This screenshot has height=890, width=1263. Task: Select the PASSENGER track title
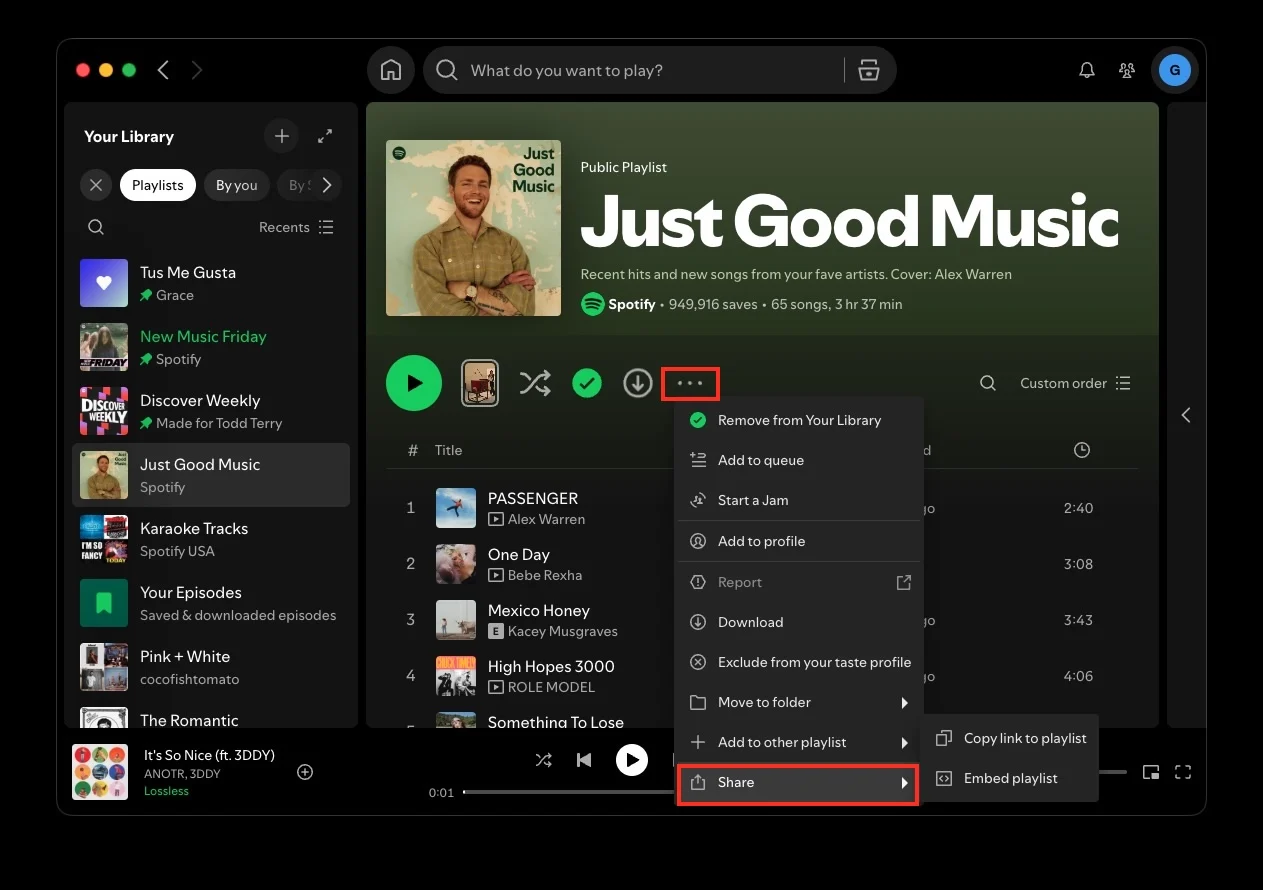point(533,498)
